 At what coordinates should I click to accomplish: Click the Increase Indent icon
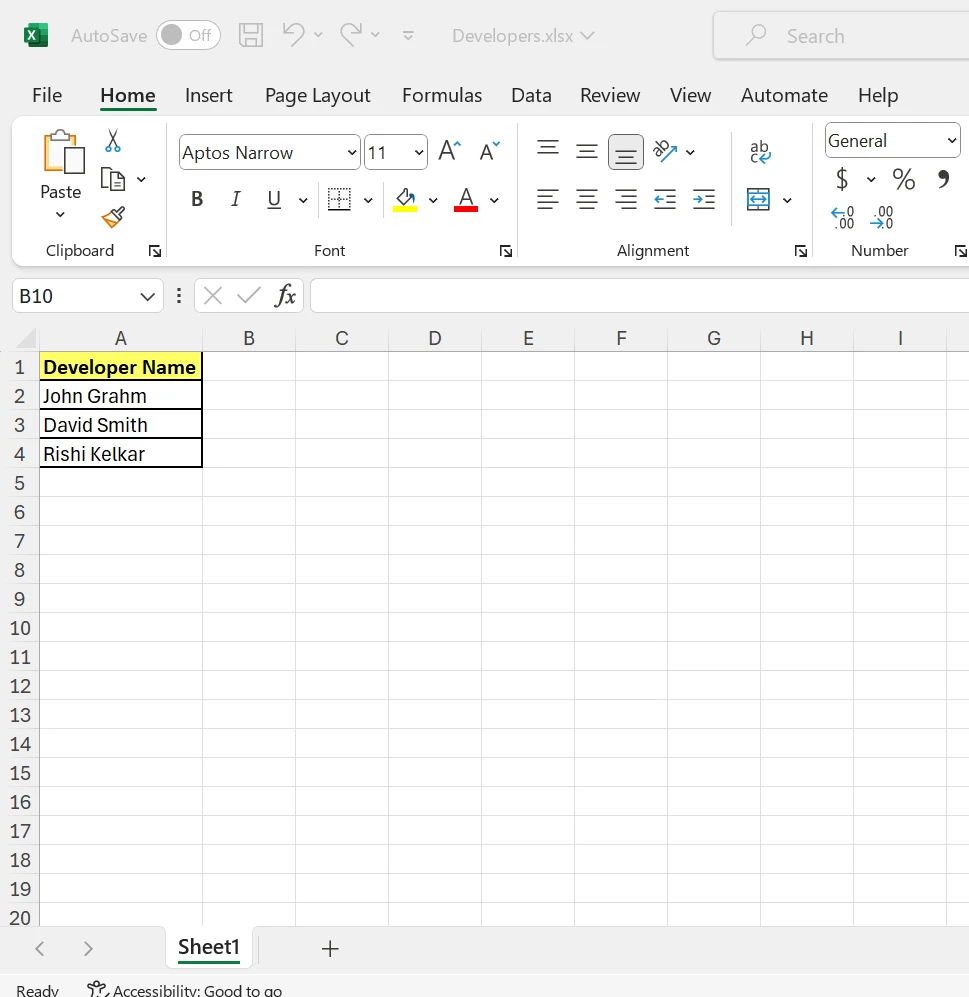click(704, 200)
